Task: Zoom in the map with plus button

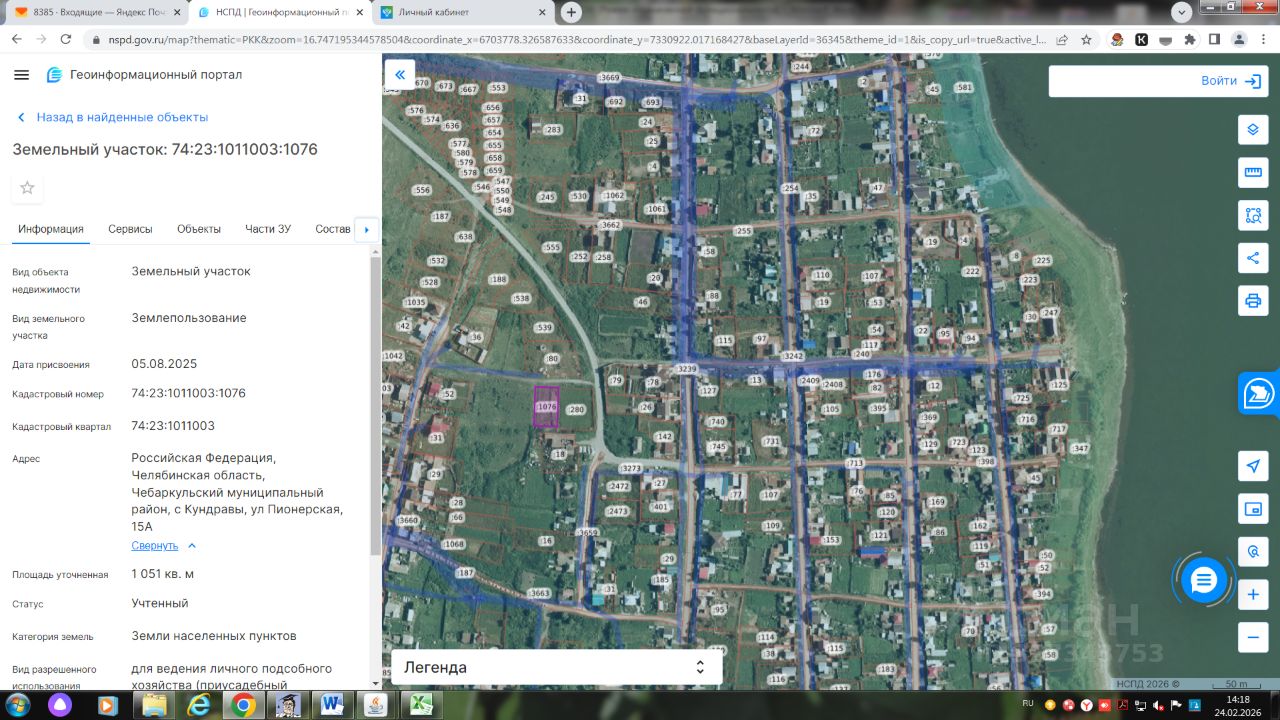Action: [x=1253, y=595]
